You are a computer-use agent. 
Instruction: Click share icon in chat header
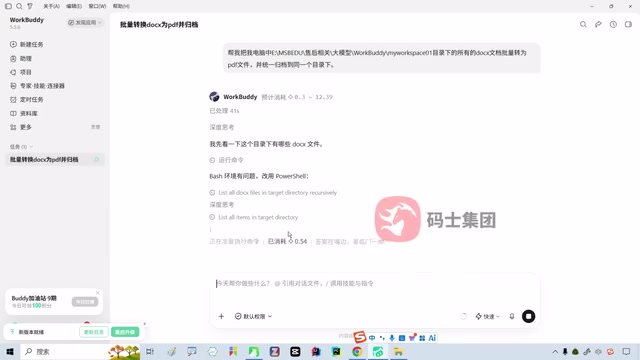598,24
